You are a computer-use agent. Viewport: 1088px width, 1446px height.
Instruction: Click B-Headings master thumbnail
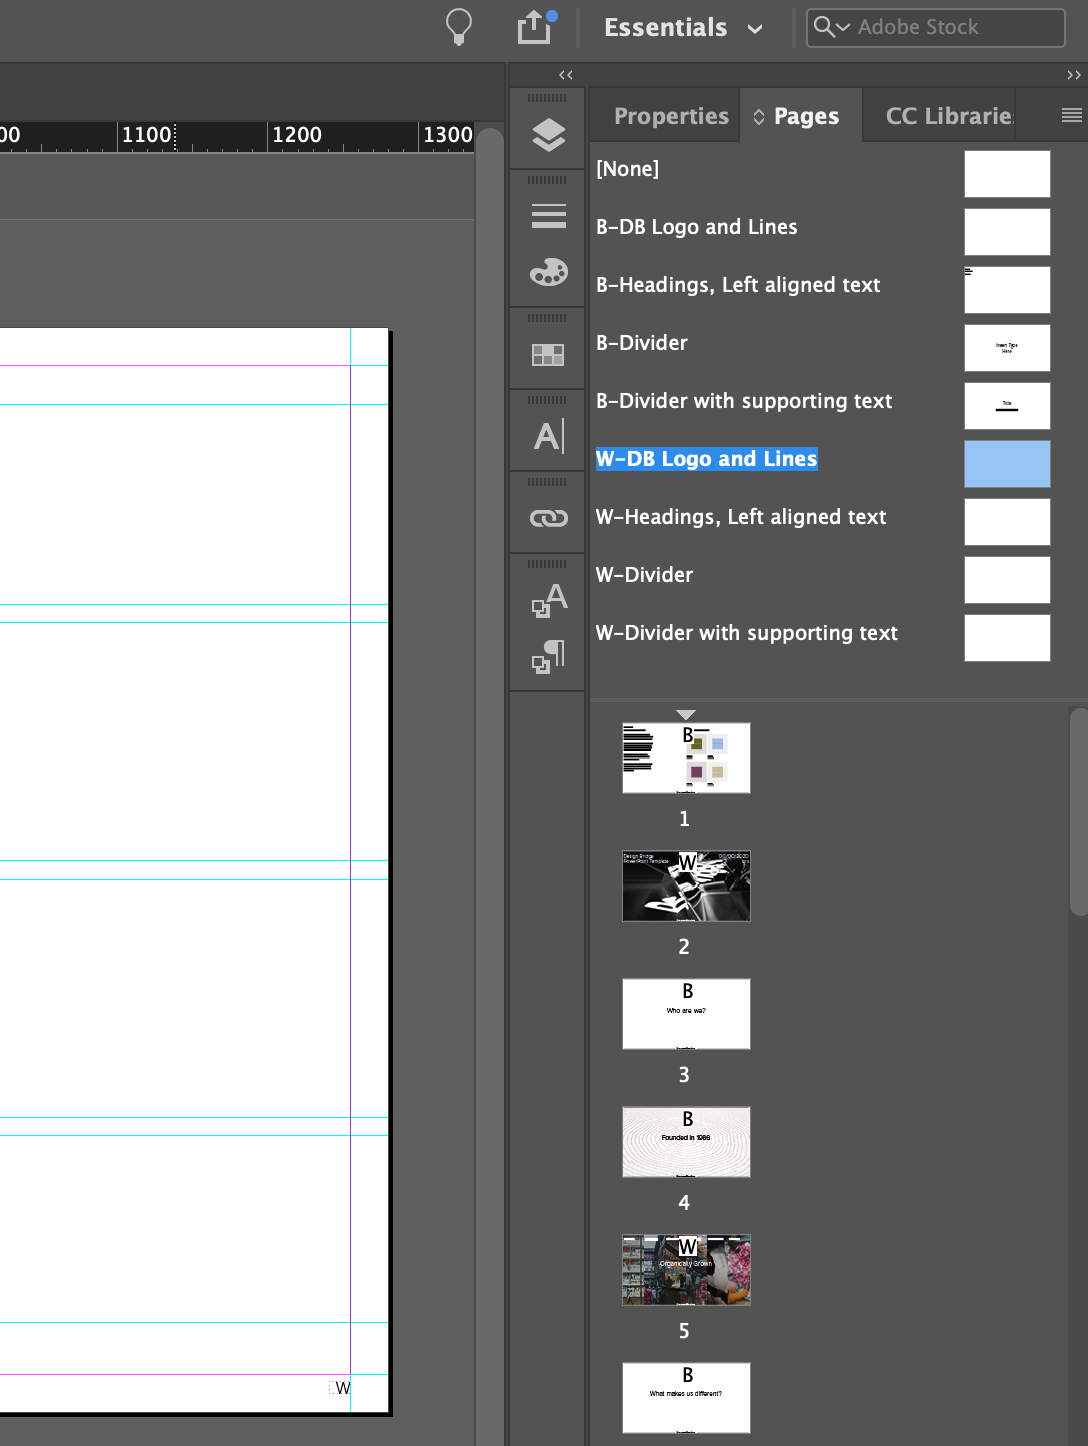tap(1007, 290)
